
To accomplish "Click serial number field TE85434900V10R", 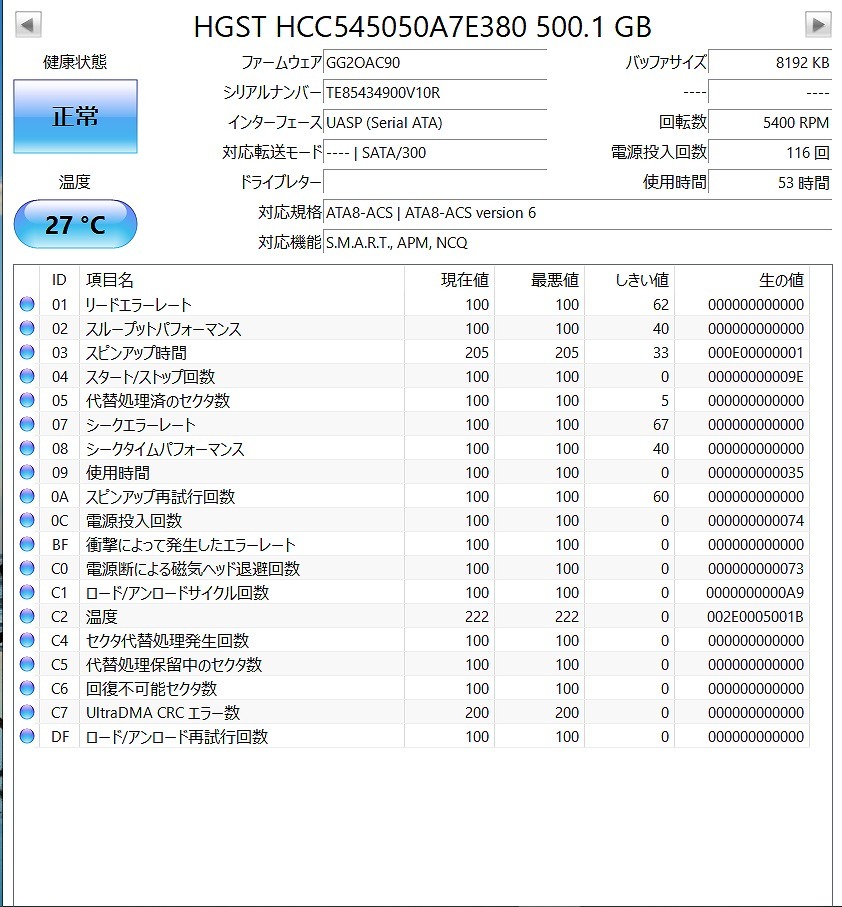I will (435, 93).
